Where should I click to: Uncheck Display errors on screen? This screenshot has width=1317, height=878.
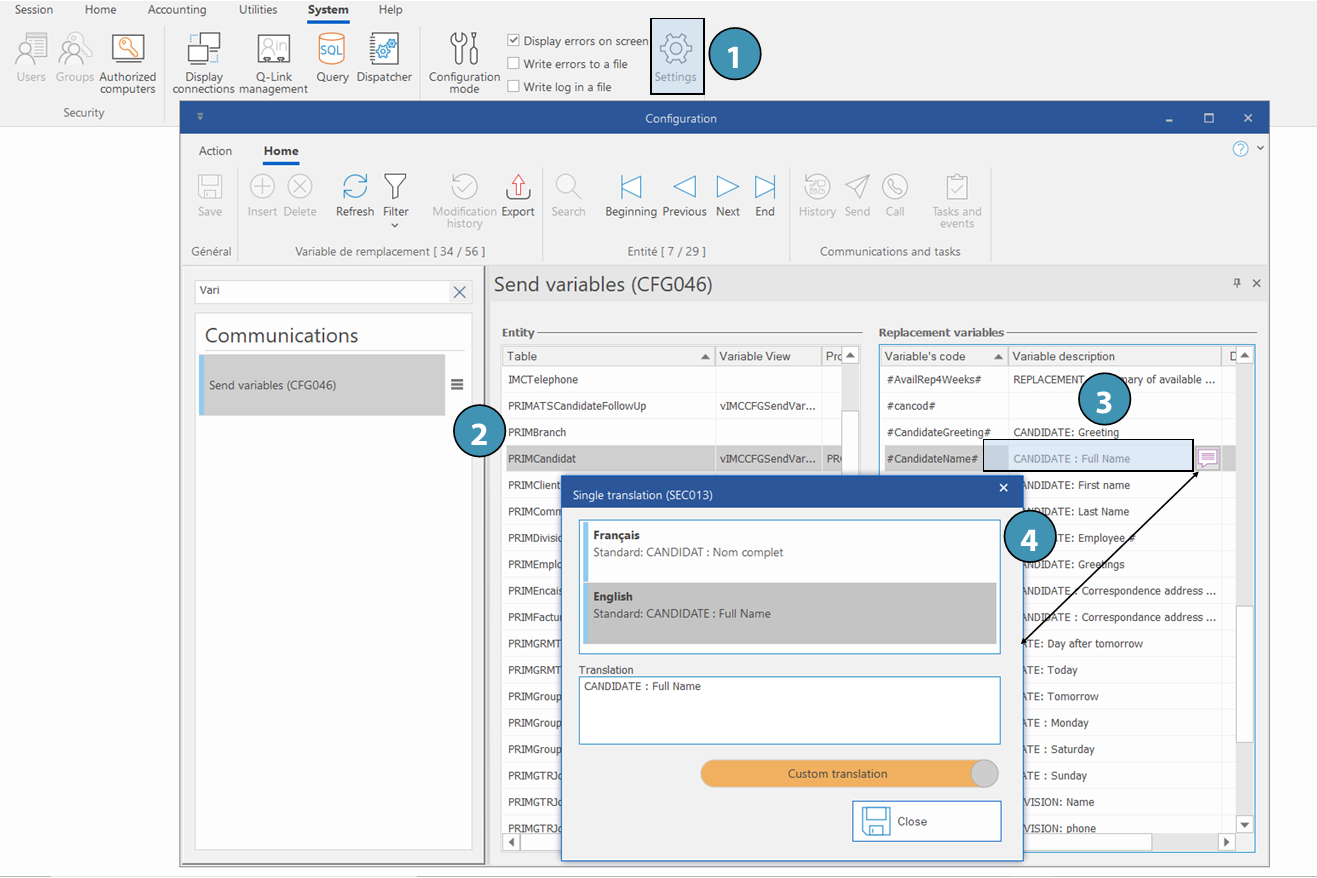click(514, 41)
